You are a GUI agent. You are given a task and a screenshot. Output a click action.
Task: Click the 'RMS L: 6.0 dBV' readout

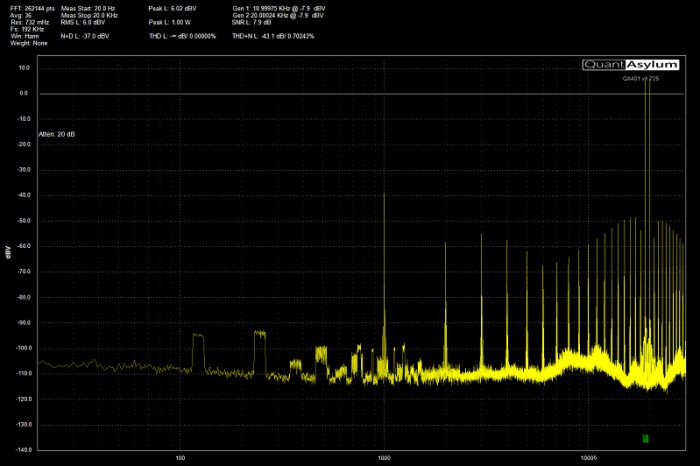click(x=83, y=22)
